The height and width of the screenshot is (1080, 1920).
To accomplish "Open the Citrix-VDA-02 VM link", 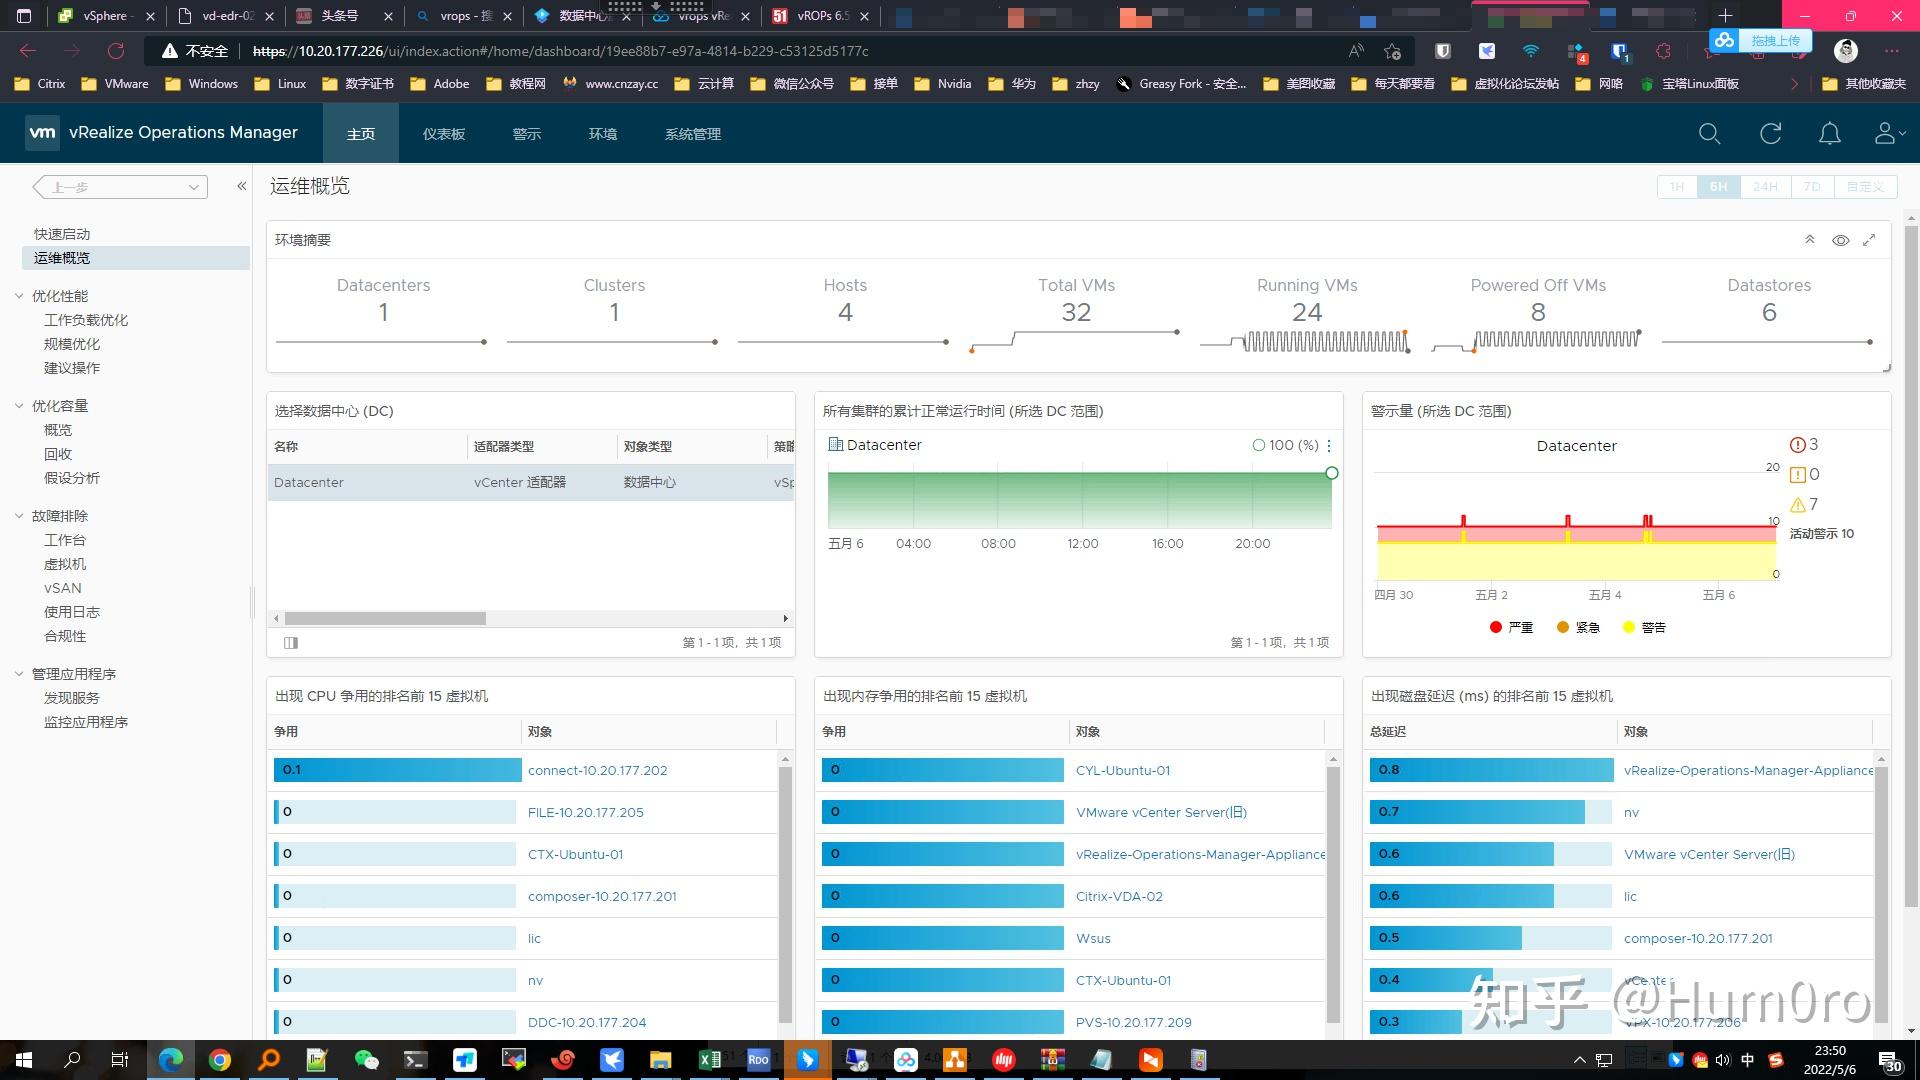I will coord(1119,896).
